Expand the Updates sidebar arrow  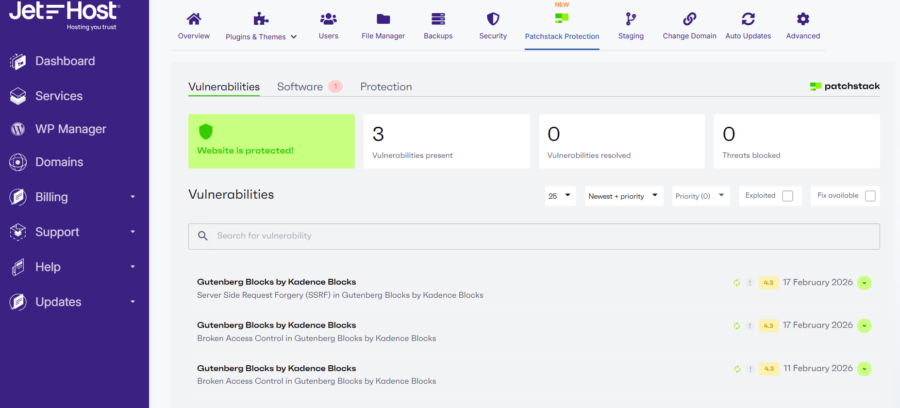point(133,302)
